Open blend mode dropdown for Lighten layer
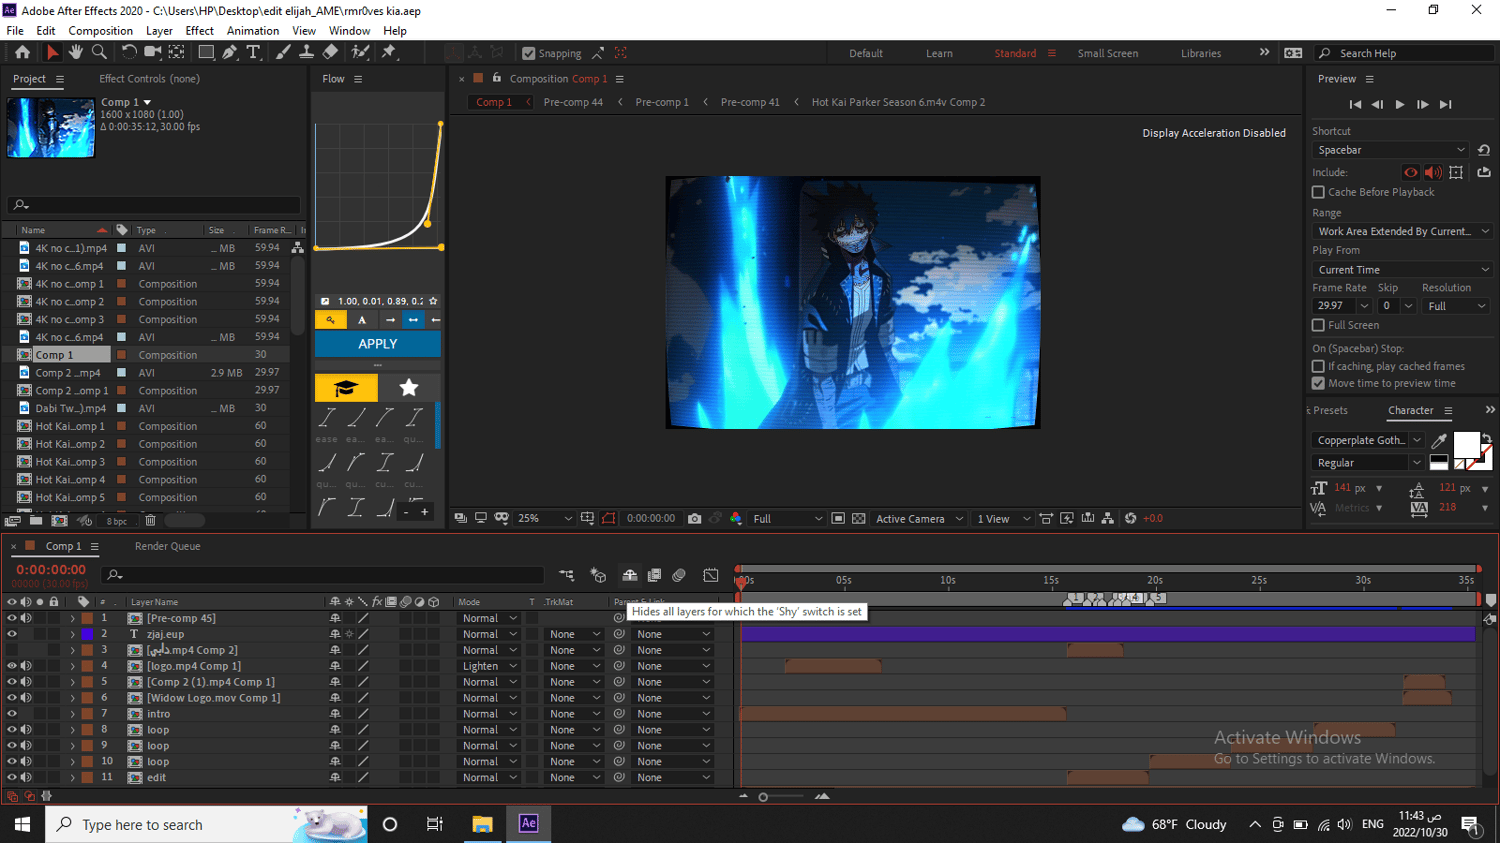Image resolution: width=1500 pixels, height=843 pixels. click(489, 666)
